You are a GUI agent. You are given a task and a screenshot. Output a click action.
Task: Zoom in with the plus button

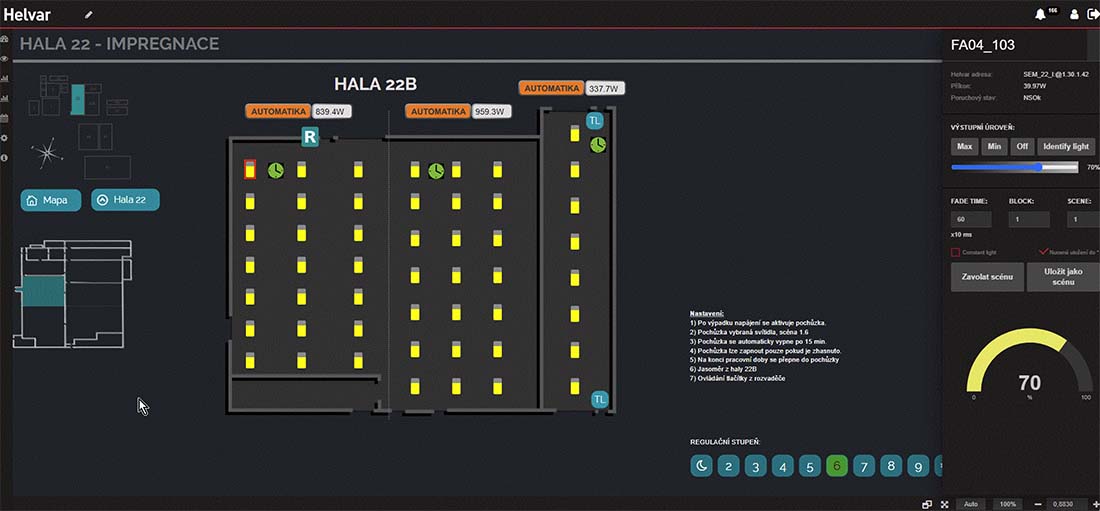(1096, 504)
